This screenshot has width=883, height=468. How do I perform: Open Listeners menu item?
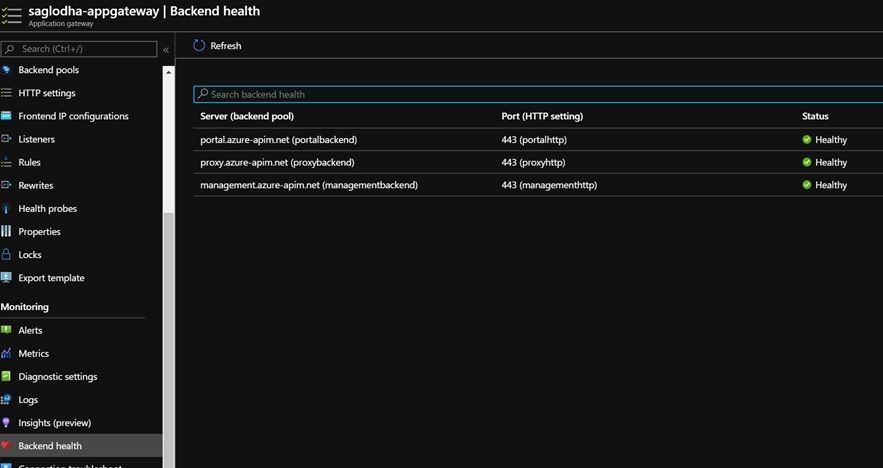click(81, 139)
